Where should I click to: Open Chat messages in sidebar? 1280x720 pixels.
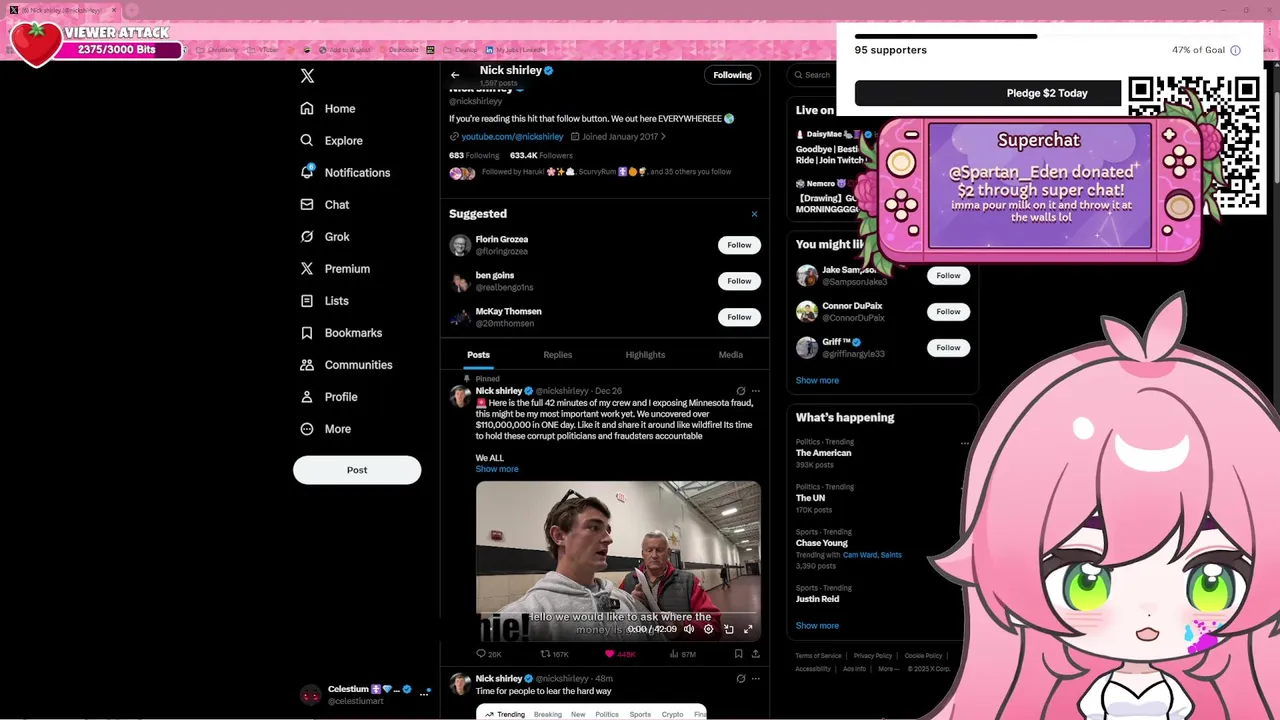point(325,204)
